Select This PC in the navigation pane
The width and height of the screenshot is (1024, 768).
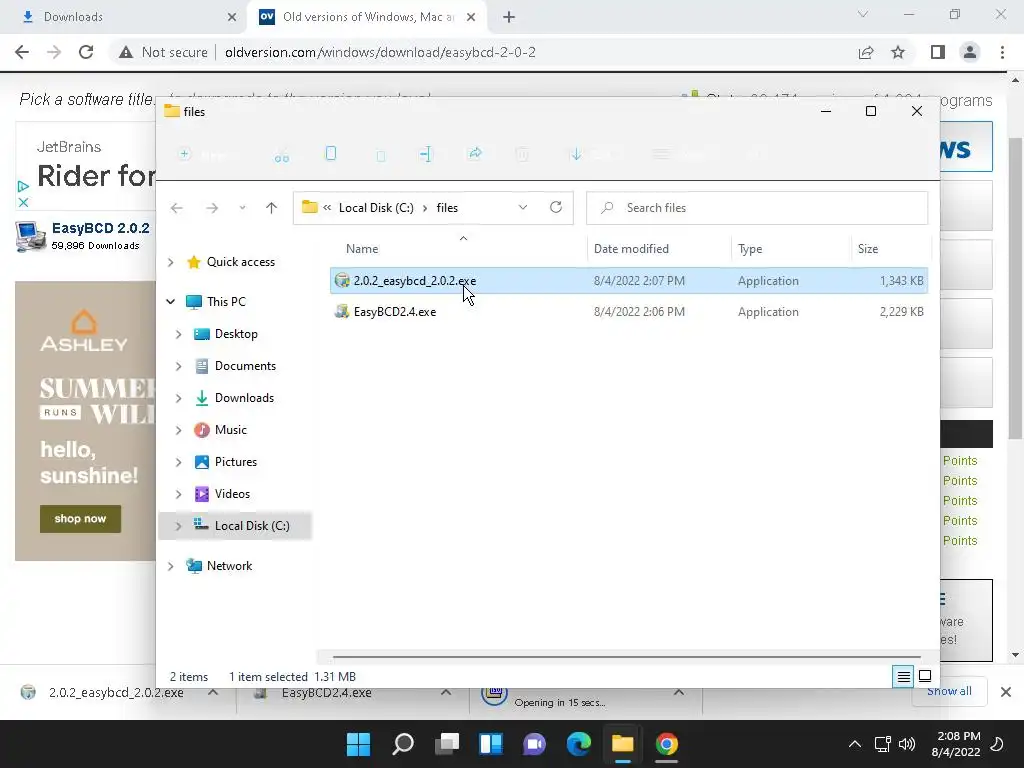click(226, 302)
